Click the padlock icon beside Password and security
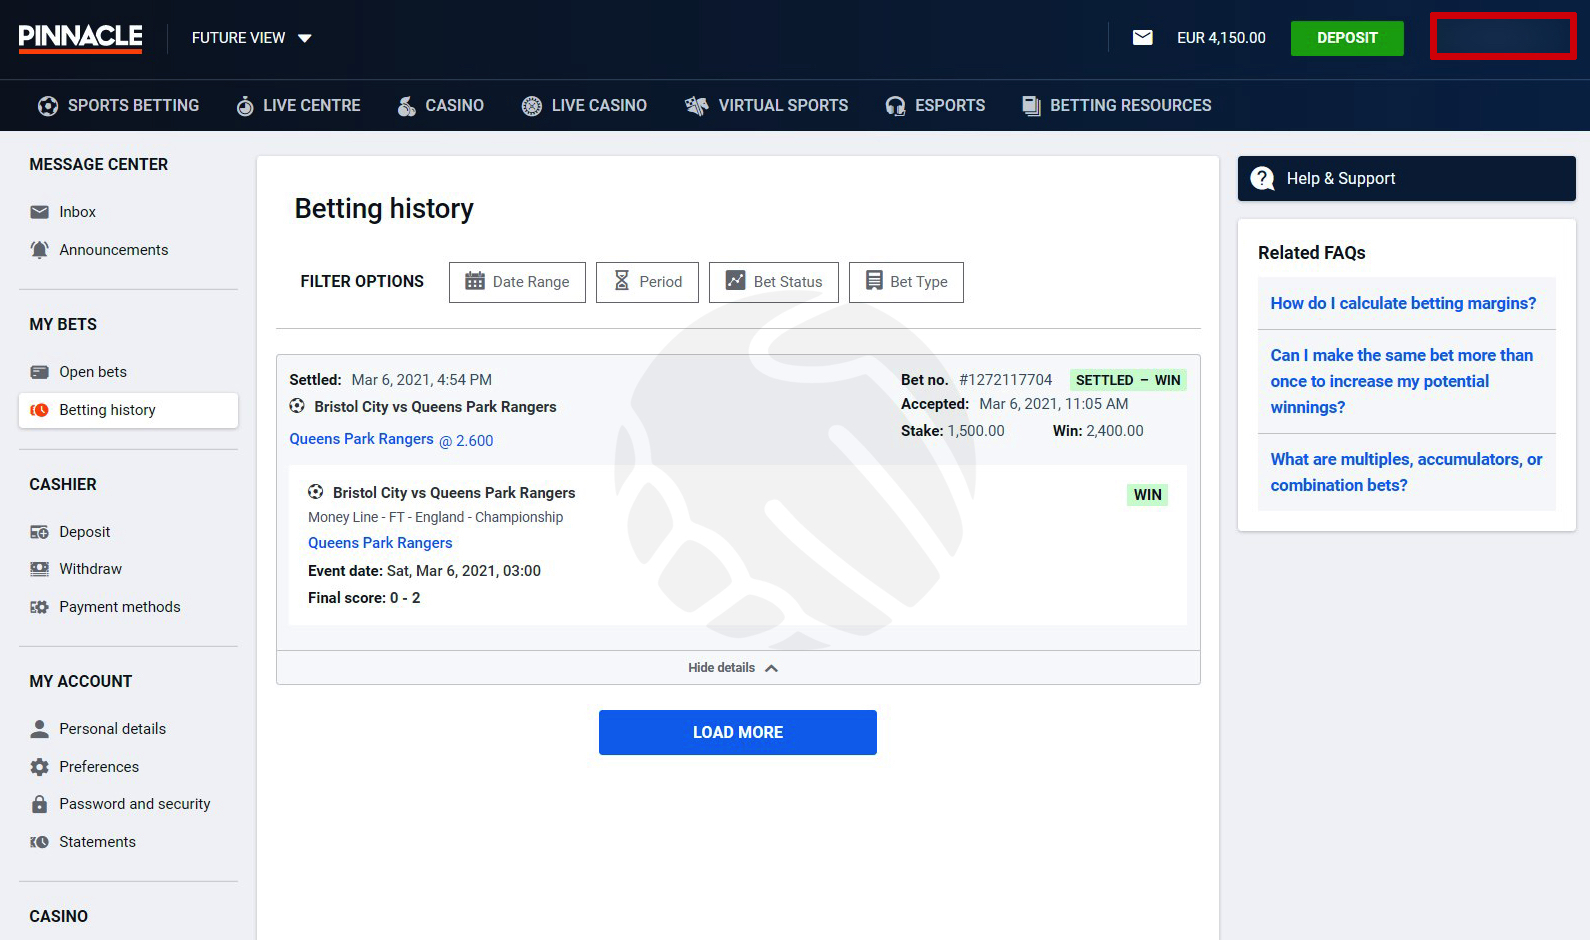Screen dimensions: 1590x940 [39, 804]
